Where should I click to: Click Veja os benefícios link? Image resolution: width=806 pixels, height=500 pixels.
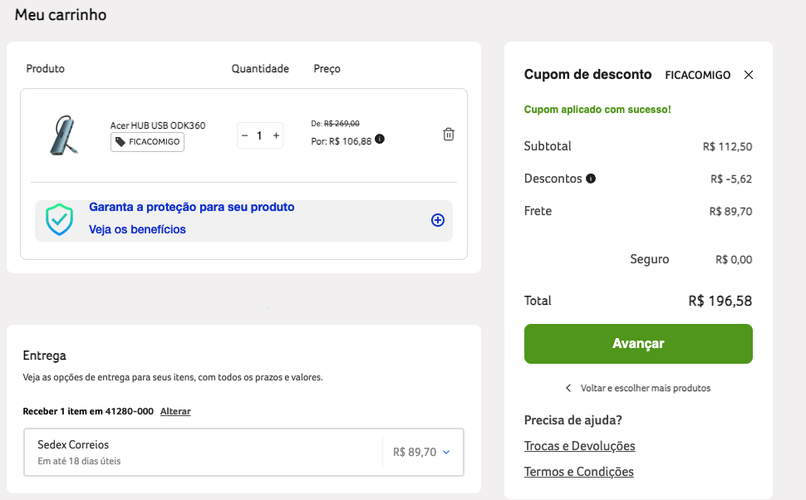point(137,229)
